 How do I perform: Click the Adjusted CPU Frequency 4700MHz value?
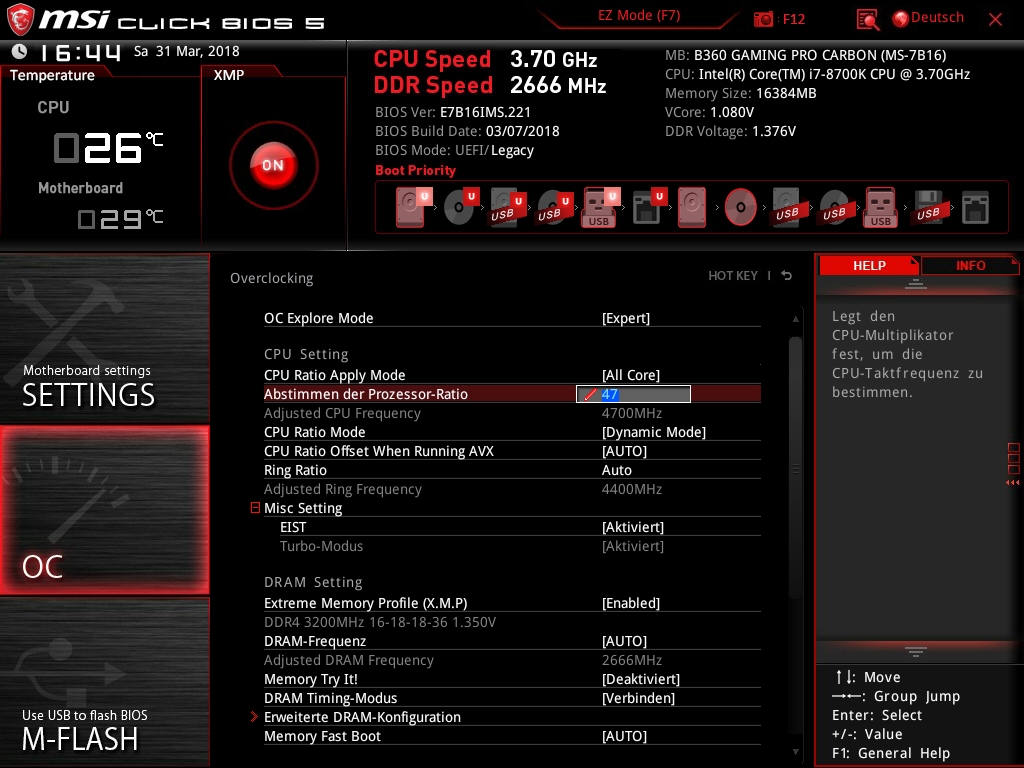pyautogui.click(x=632, y=413)
